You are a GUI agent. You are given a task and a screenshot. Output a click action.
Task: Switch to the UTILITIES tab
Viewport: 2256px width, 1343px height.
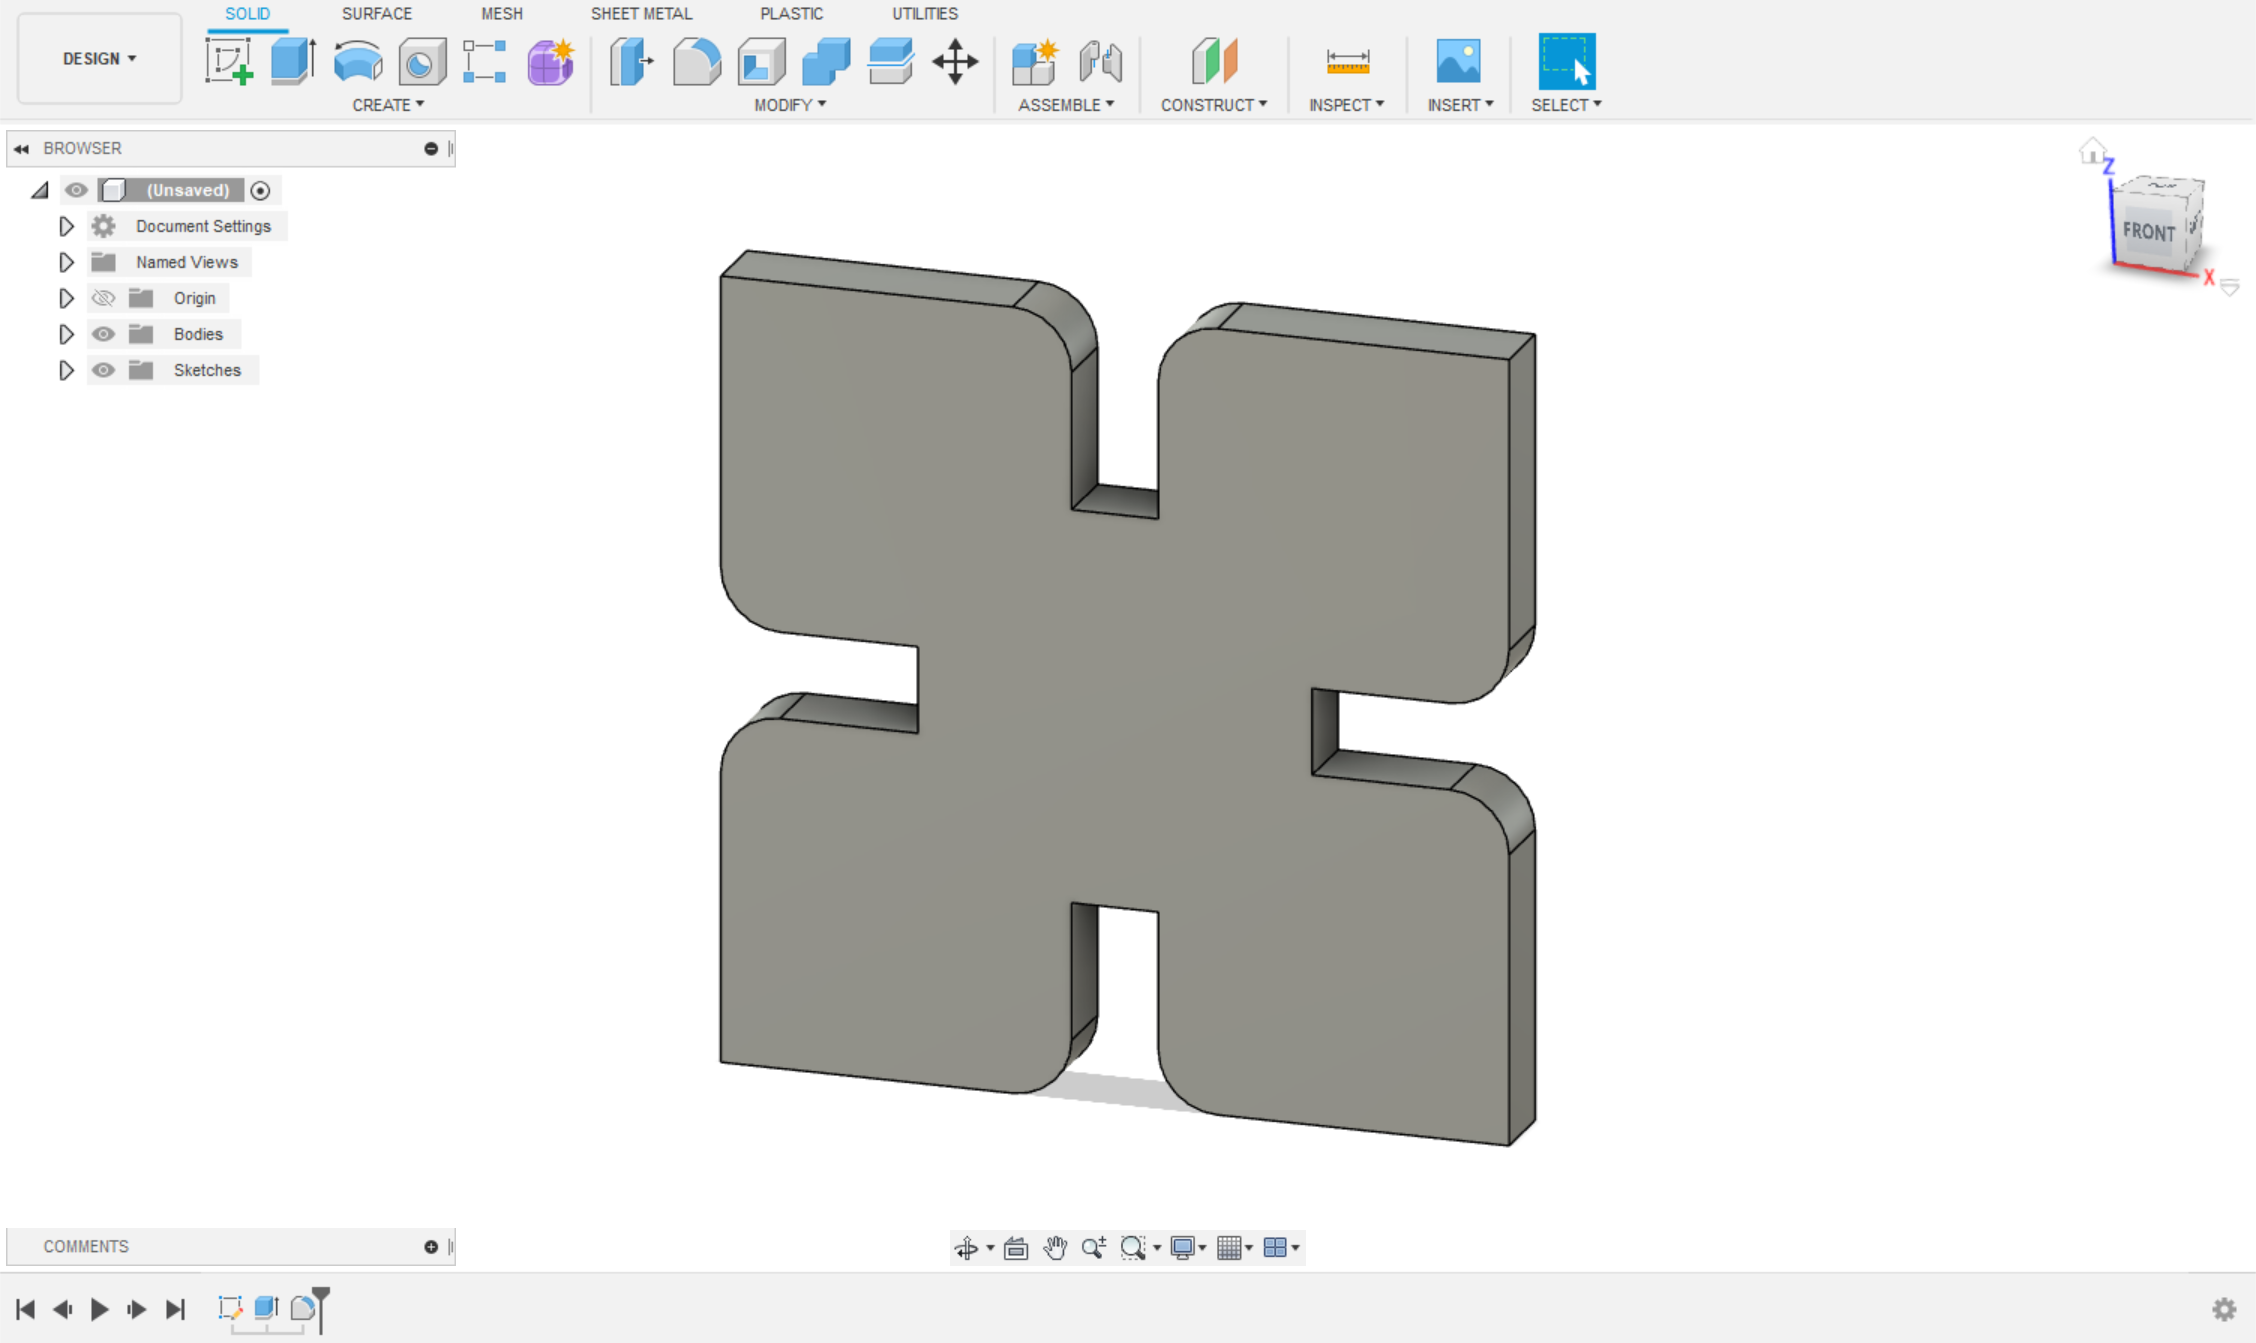(925, 14)
